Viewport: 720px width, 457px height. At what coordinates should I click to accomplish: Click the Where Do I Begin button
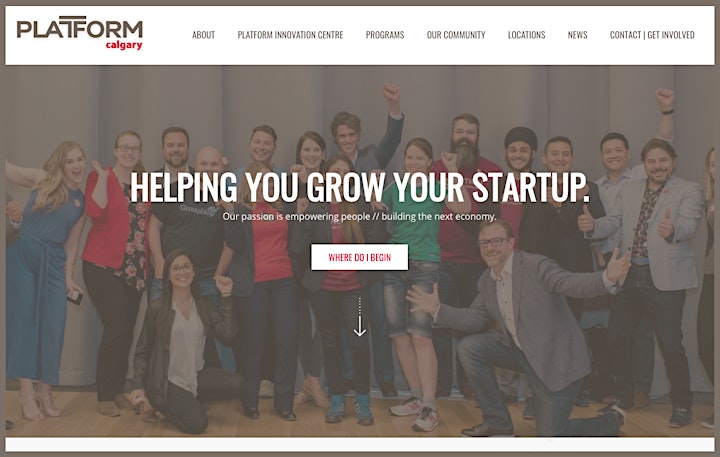click(360, 257)
